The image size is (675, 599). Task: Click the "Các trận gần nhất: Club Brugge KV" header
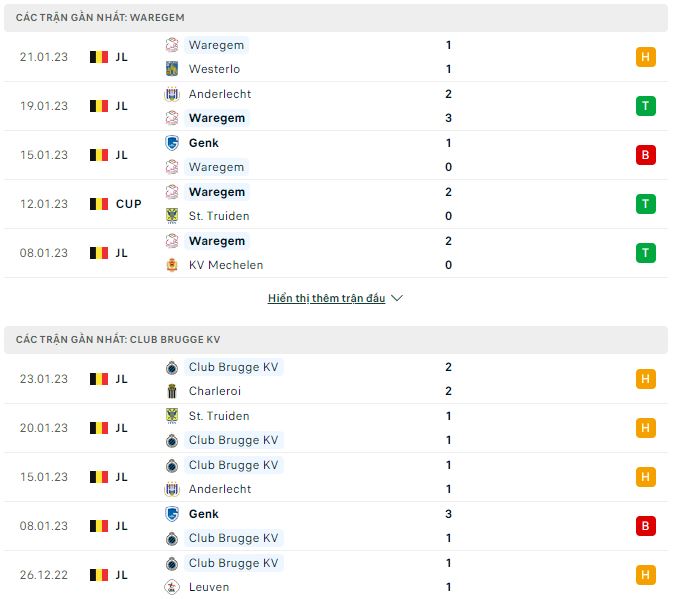pyautogui.click(x=118, y=340)
